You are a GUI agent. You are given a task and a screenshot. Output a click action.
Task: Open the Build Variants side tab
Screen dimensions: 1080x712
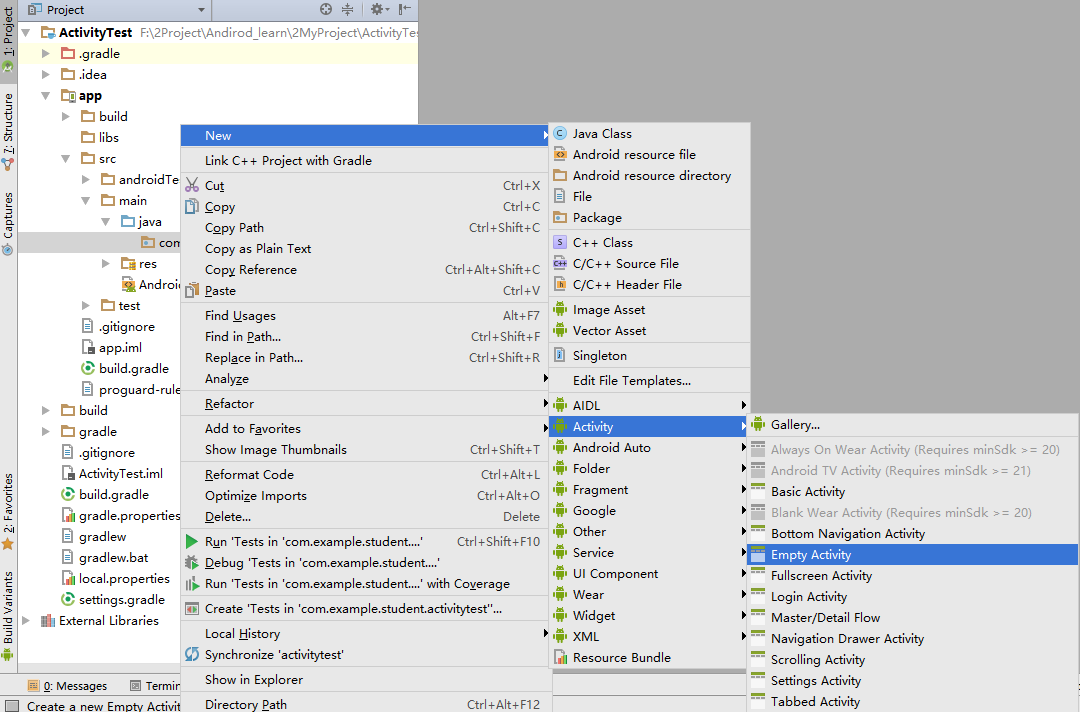[8, 614]
